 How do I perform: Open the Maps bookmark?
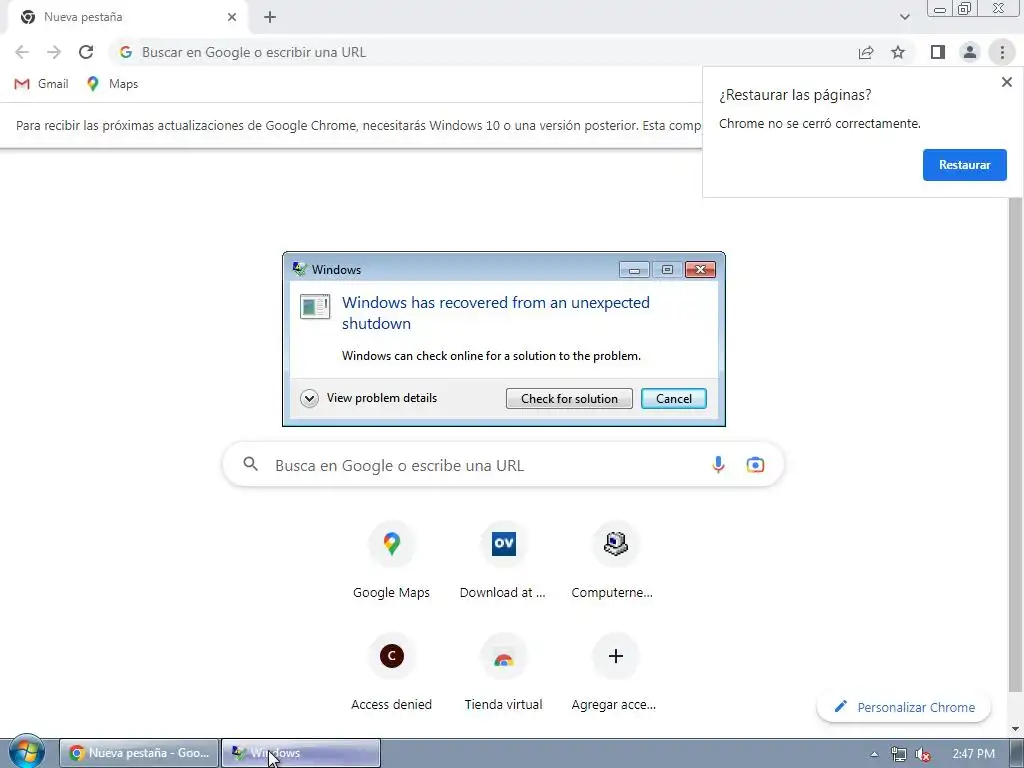coord(112,84)
